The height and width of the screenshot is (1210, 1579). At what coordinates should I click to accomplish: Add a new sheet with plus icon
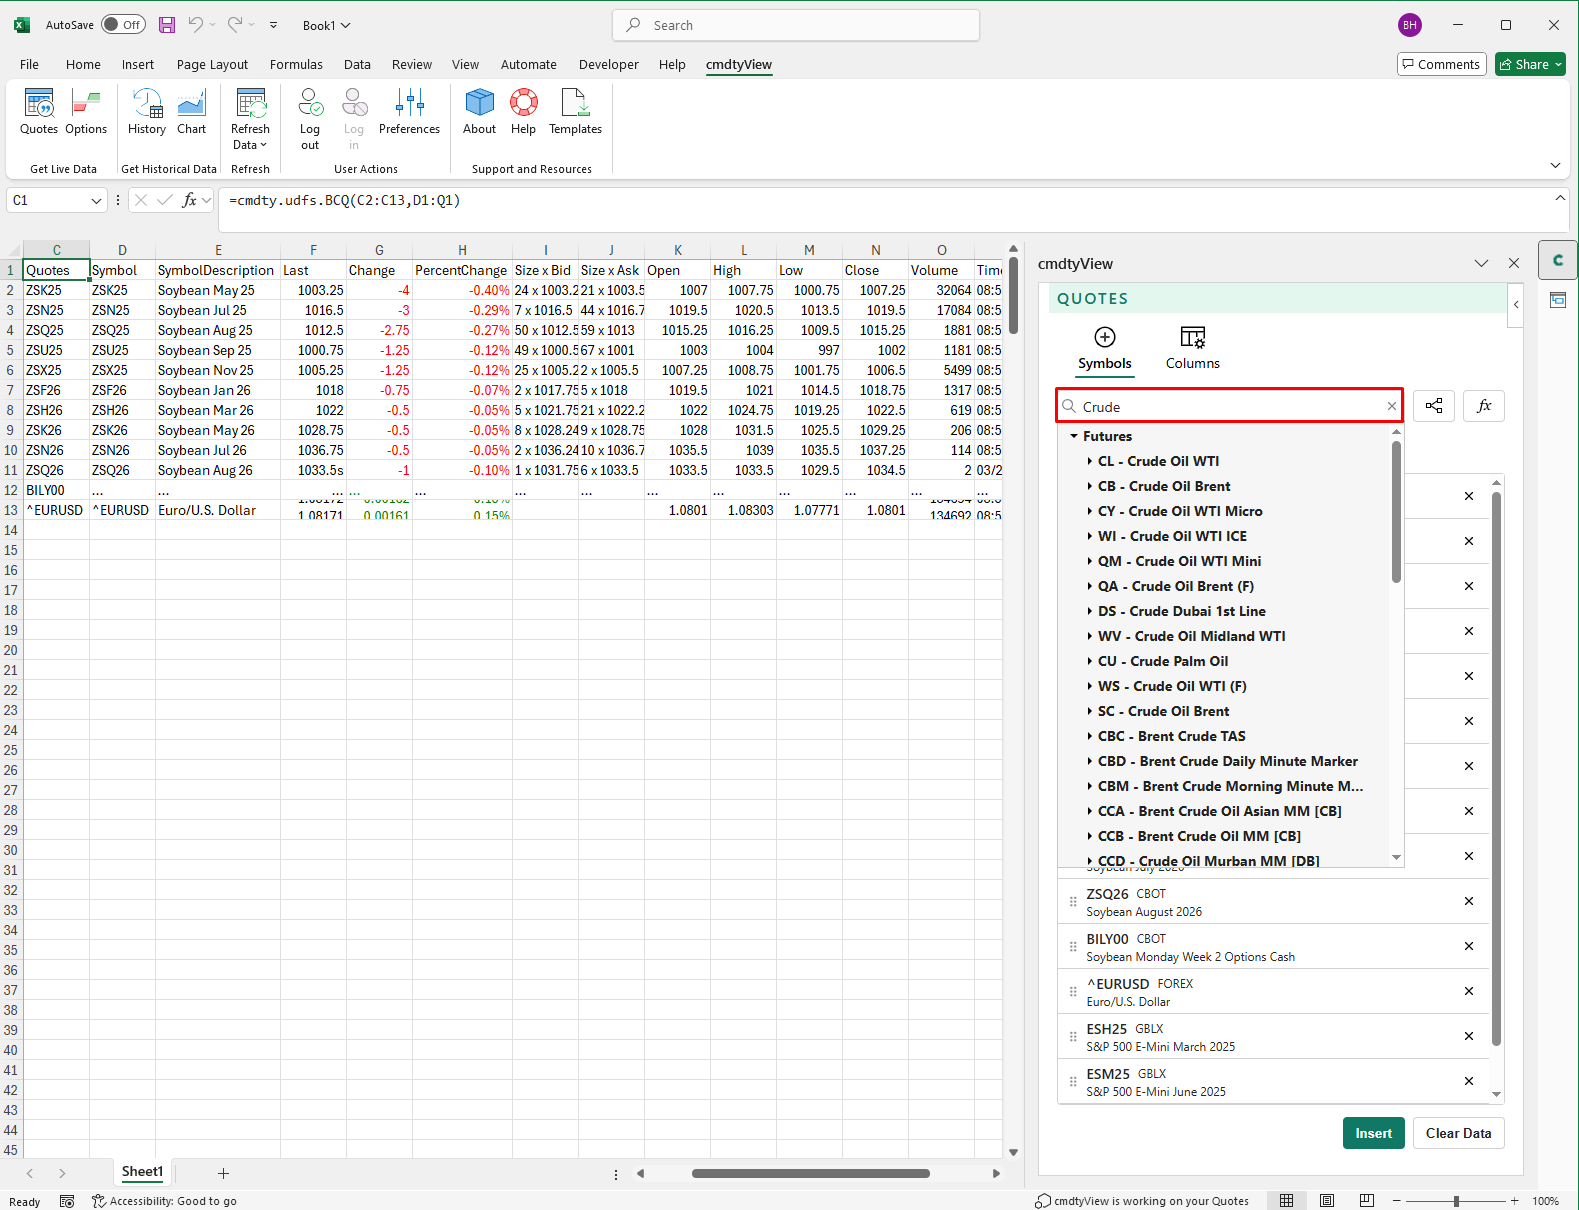click(223, 1173)
